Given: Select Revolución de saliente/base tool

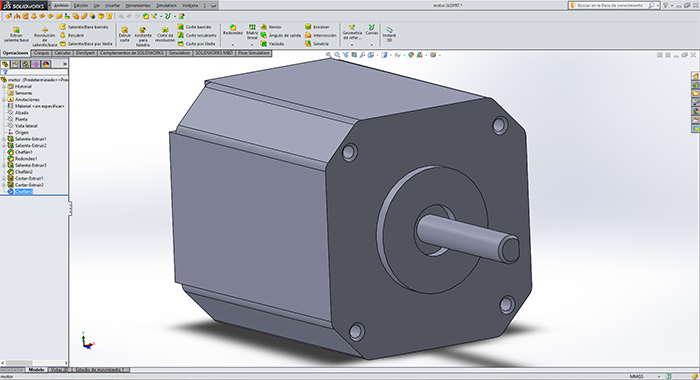Looking at the screenshot, I should click(45, 37).
